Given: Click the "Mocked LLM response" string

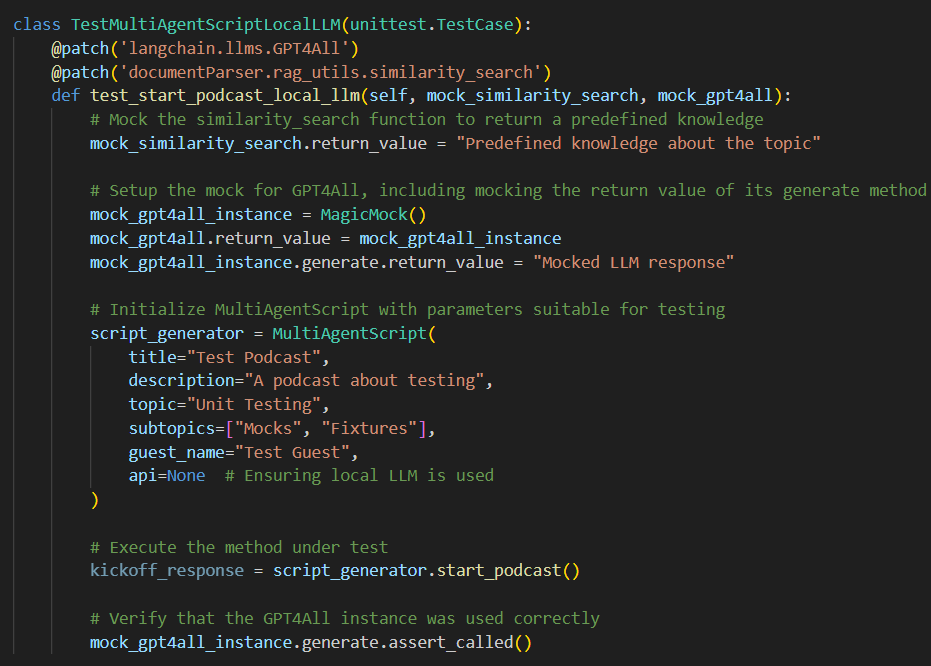Looking at the screenshot, I should pos(633,262).
